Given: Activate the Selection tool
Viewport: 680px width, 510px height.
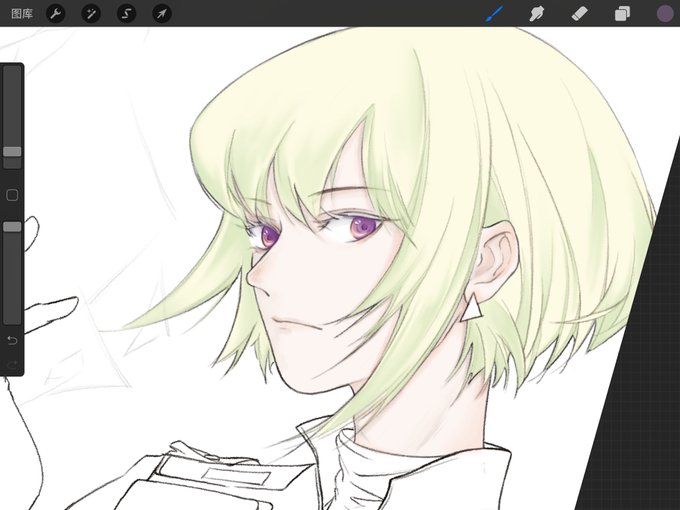Looking at the screenshot, I should tap(126, 14).
